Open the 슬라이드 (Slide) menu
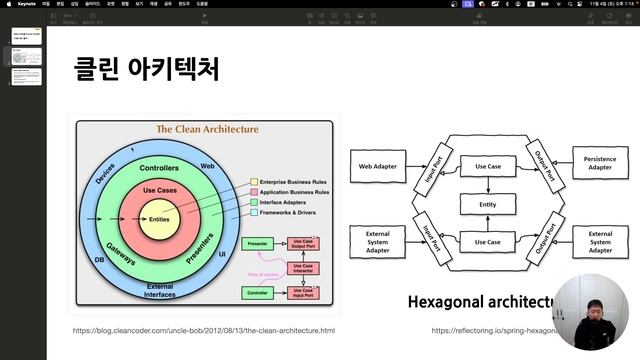The height and width of the screenshot is (360, 640). pos(92,4)
